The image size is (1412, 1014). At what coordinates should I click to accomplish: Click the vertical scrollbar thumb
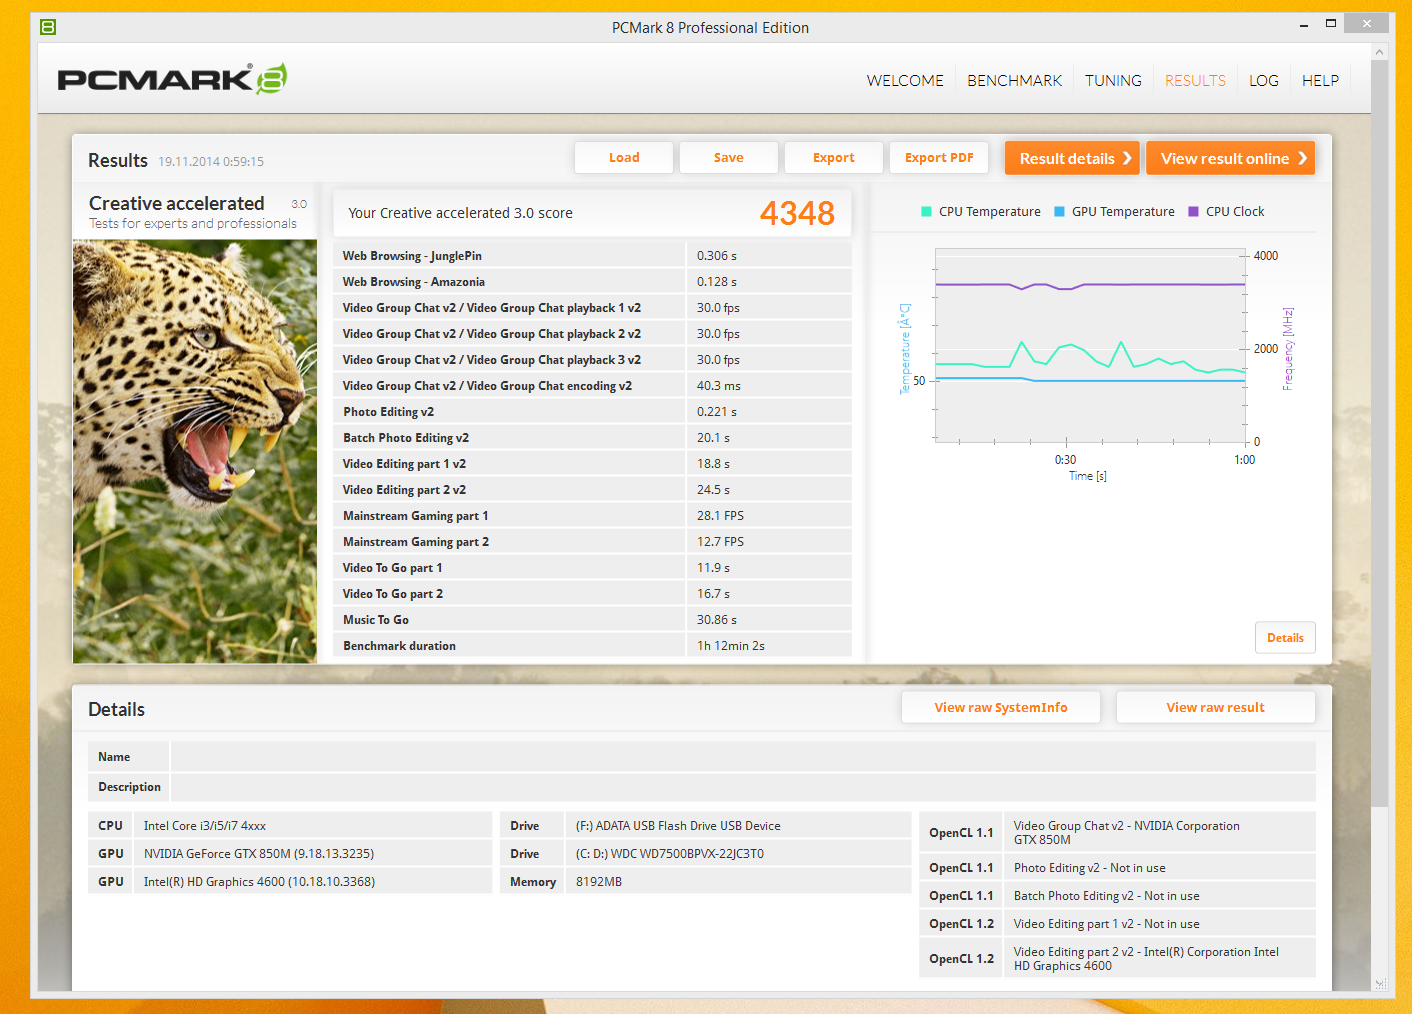coord(1379,433)
